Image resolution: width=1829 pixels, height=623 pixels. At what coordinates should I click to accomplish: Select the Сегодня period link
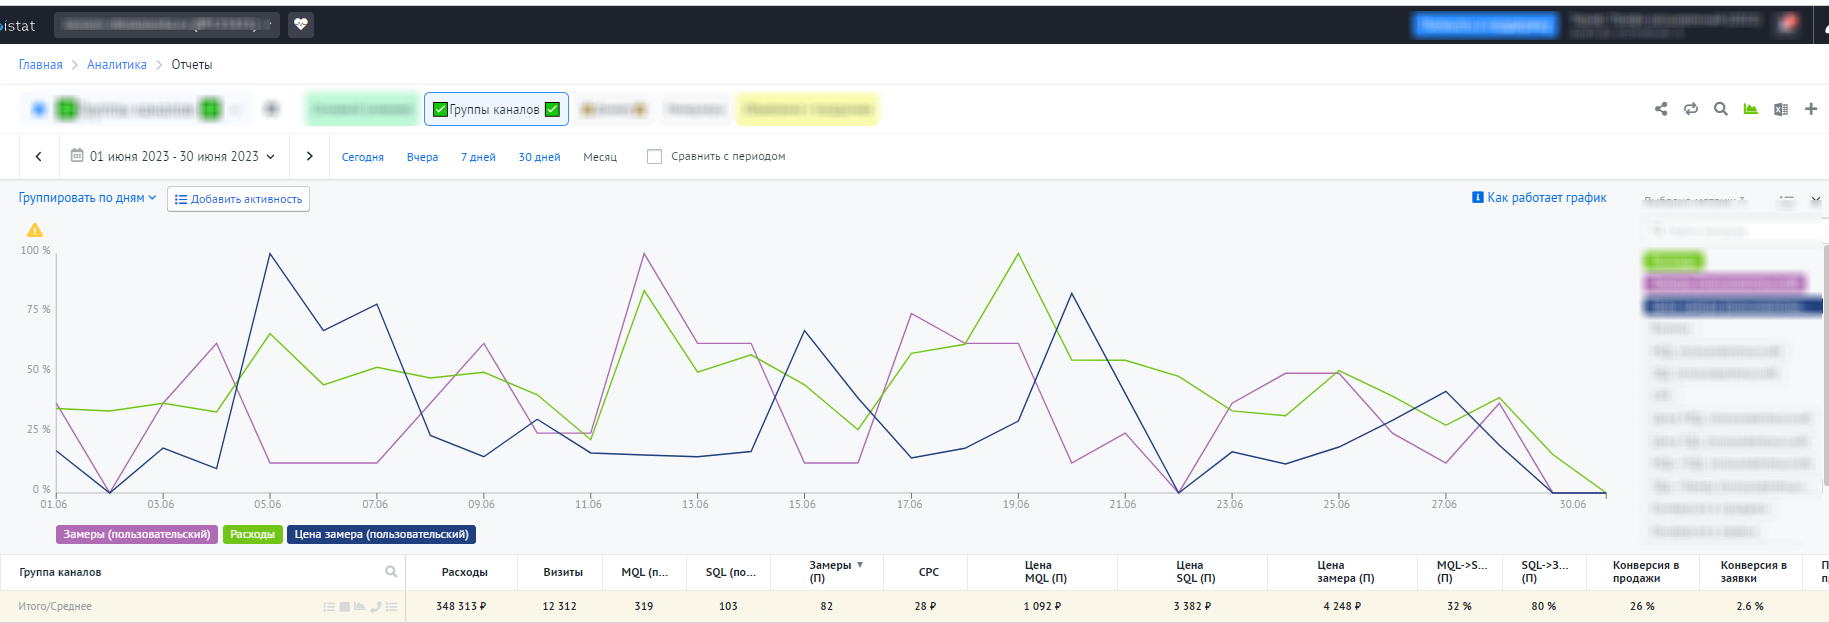click(363, 157)
